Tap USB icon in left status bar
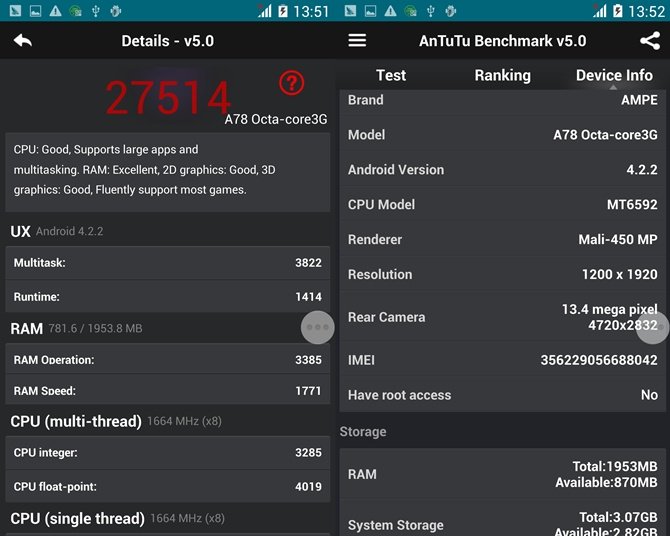This screenshot has width=670, height=536. (x=96, y=11)
